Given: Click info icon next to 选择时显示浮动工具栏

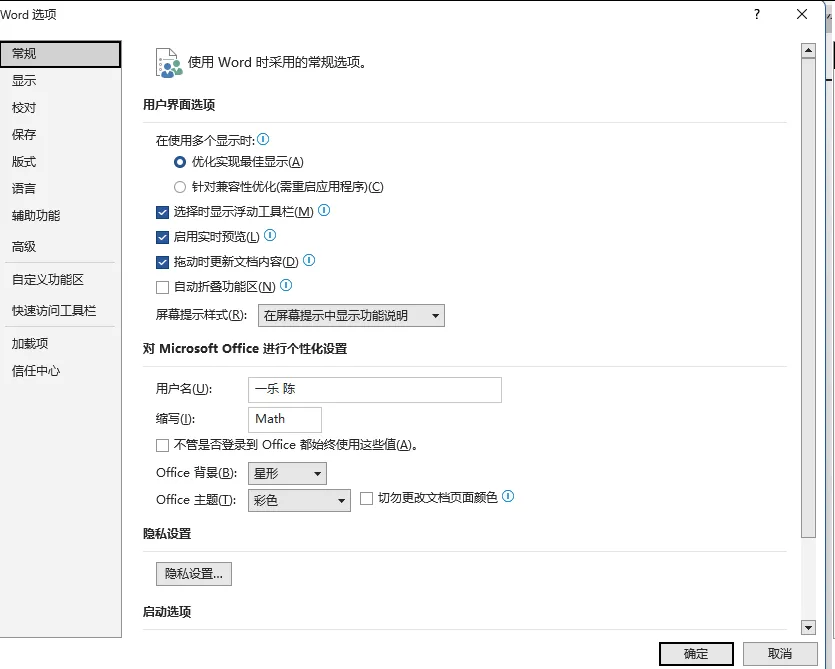Looking at the screenshot, I should [324, 210].
